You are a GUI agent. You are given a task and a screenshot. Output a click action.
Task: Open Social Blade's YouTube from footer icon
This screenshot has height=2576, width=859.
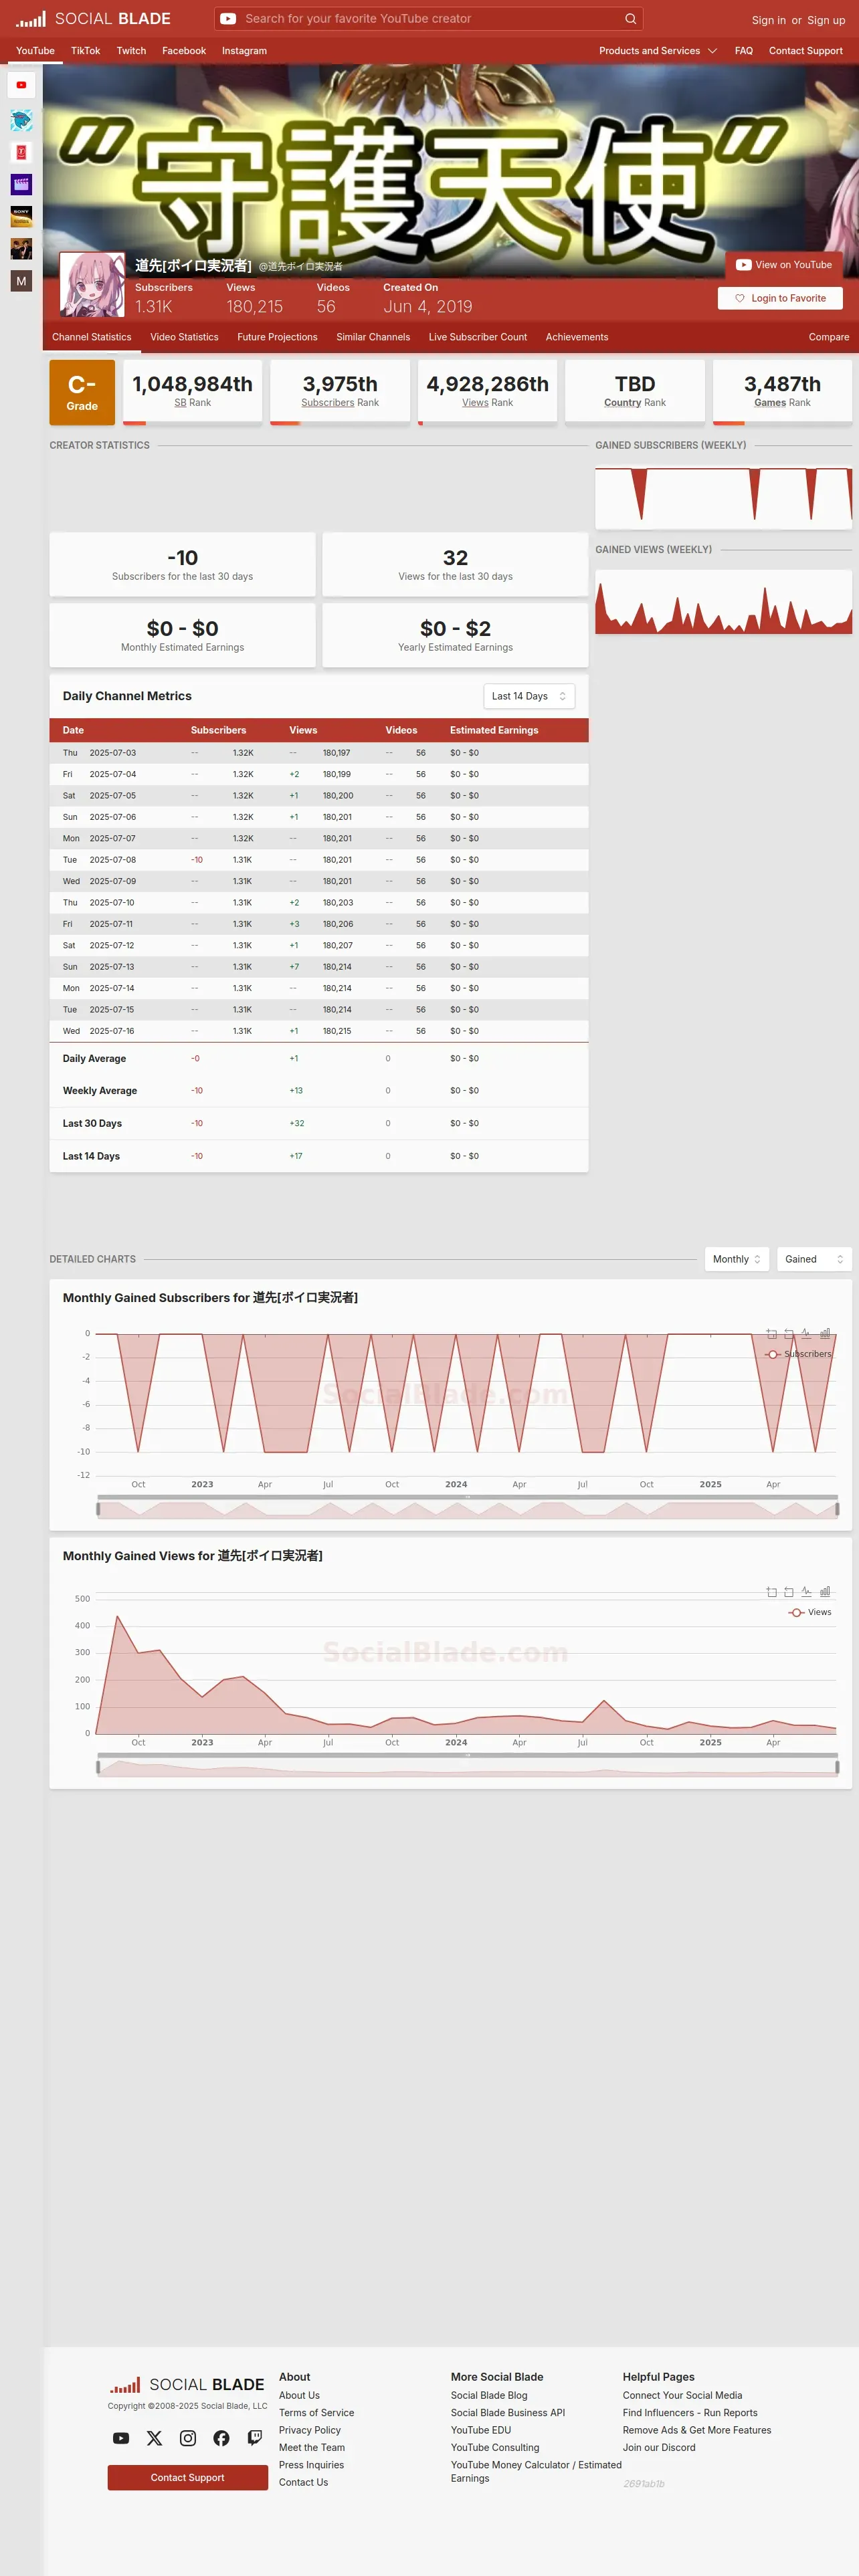pos(121,2438)
